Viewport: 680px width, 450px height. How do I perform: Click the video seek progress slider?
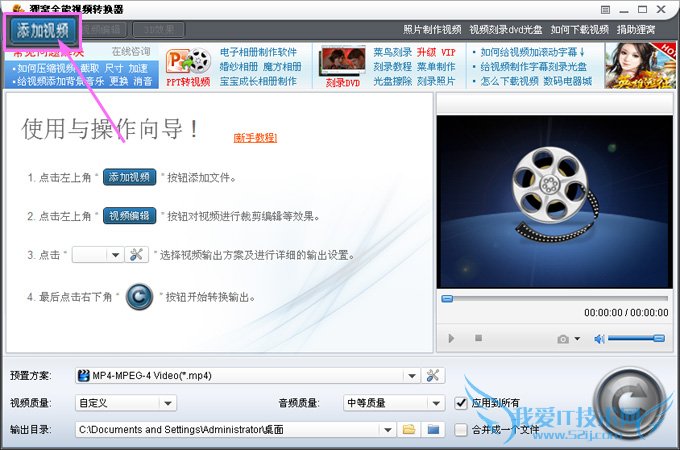point(555,299)
